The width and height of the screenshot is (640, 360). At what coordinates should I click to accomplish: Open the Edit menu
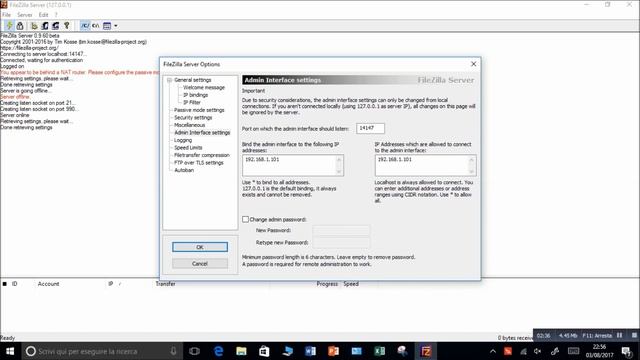(x=43, y=15)
